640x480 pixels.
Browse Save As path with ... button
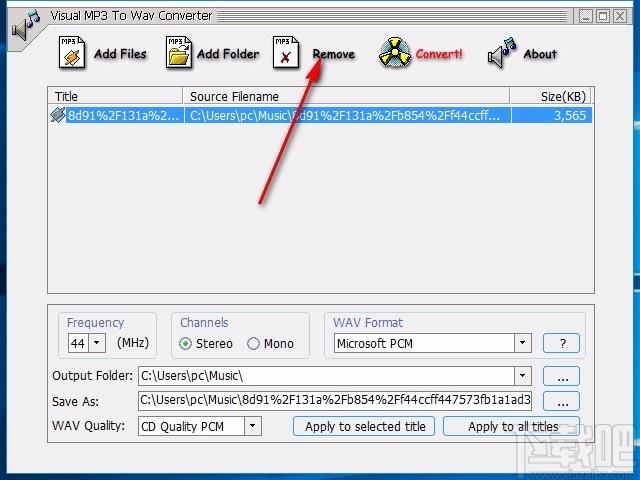pos(561,401)
